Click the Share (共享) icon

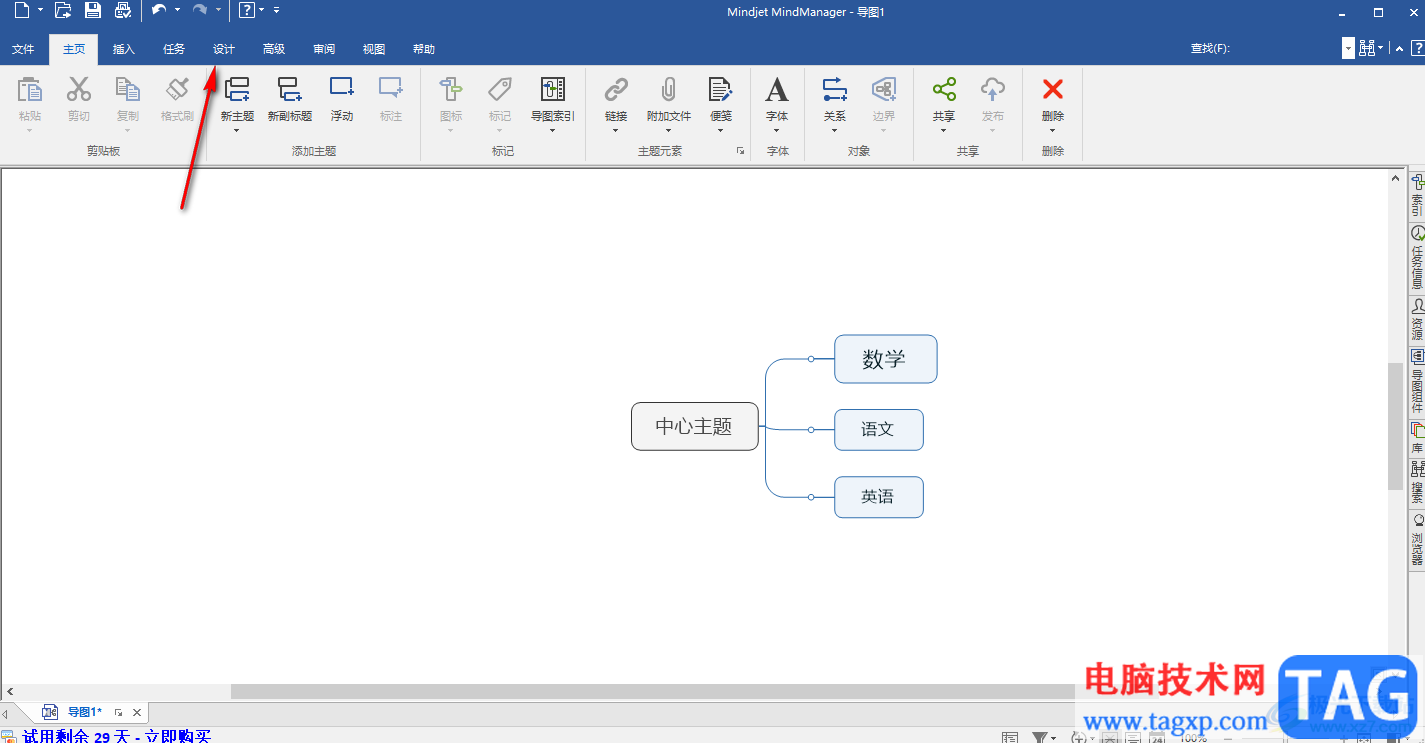944,90
